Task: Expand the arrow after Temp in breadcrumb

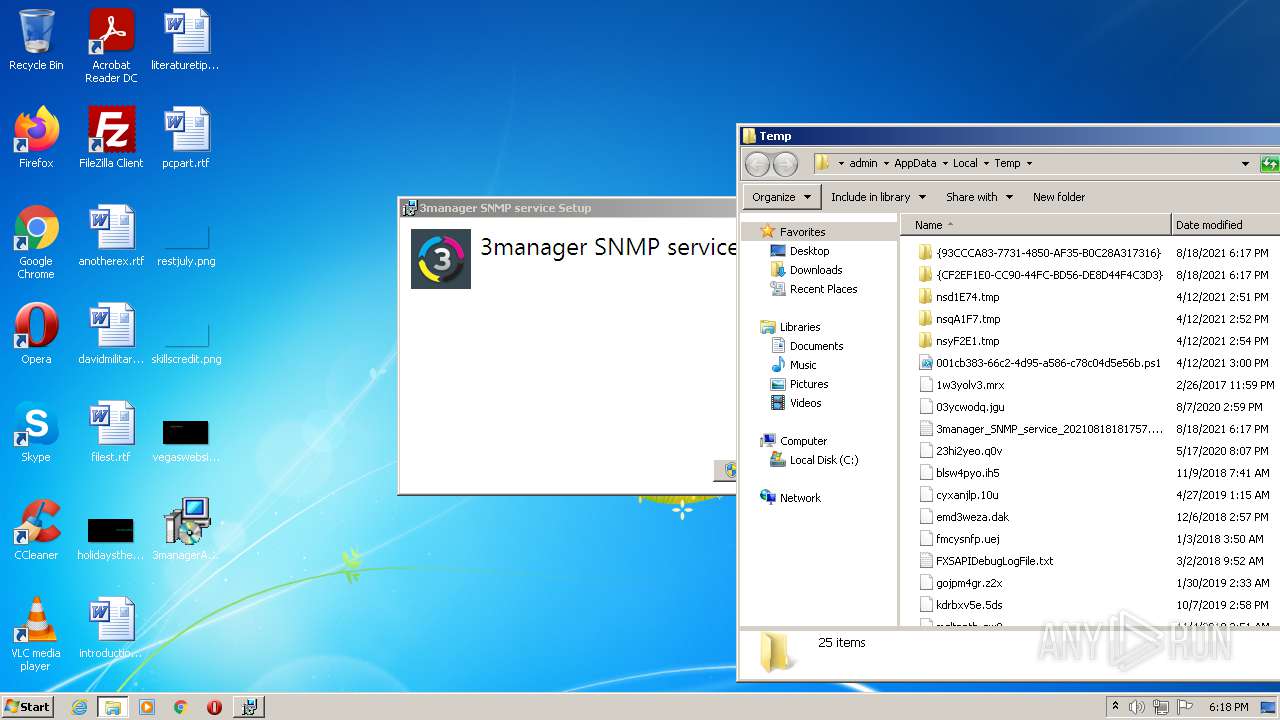Action: [x=1029, y=163]
